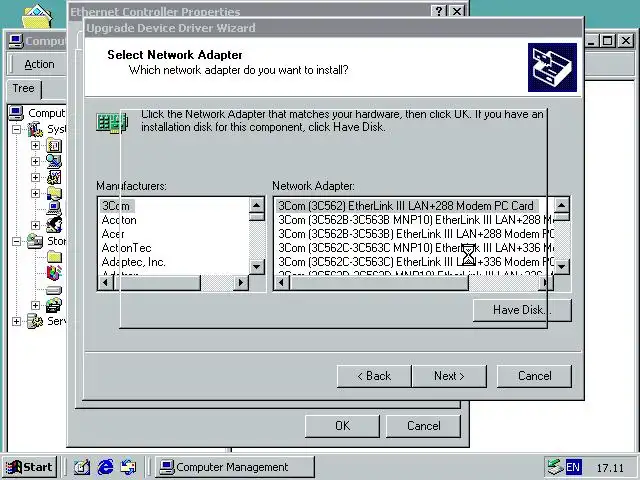
Task: Expand the last node under System Tools
Action: pyautogui.click(x=36, y=225)
